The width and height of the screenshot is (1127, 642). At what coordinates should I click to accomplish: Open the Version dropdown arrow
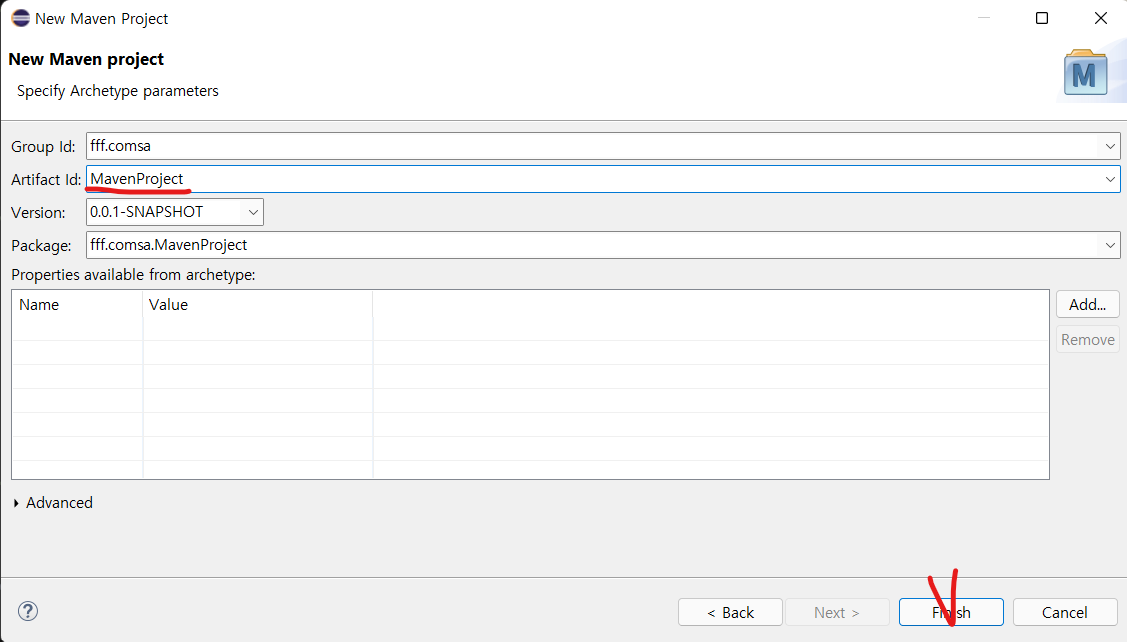[x=253, y=212]
